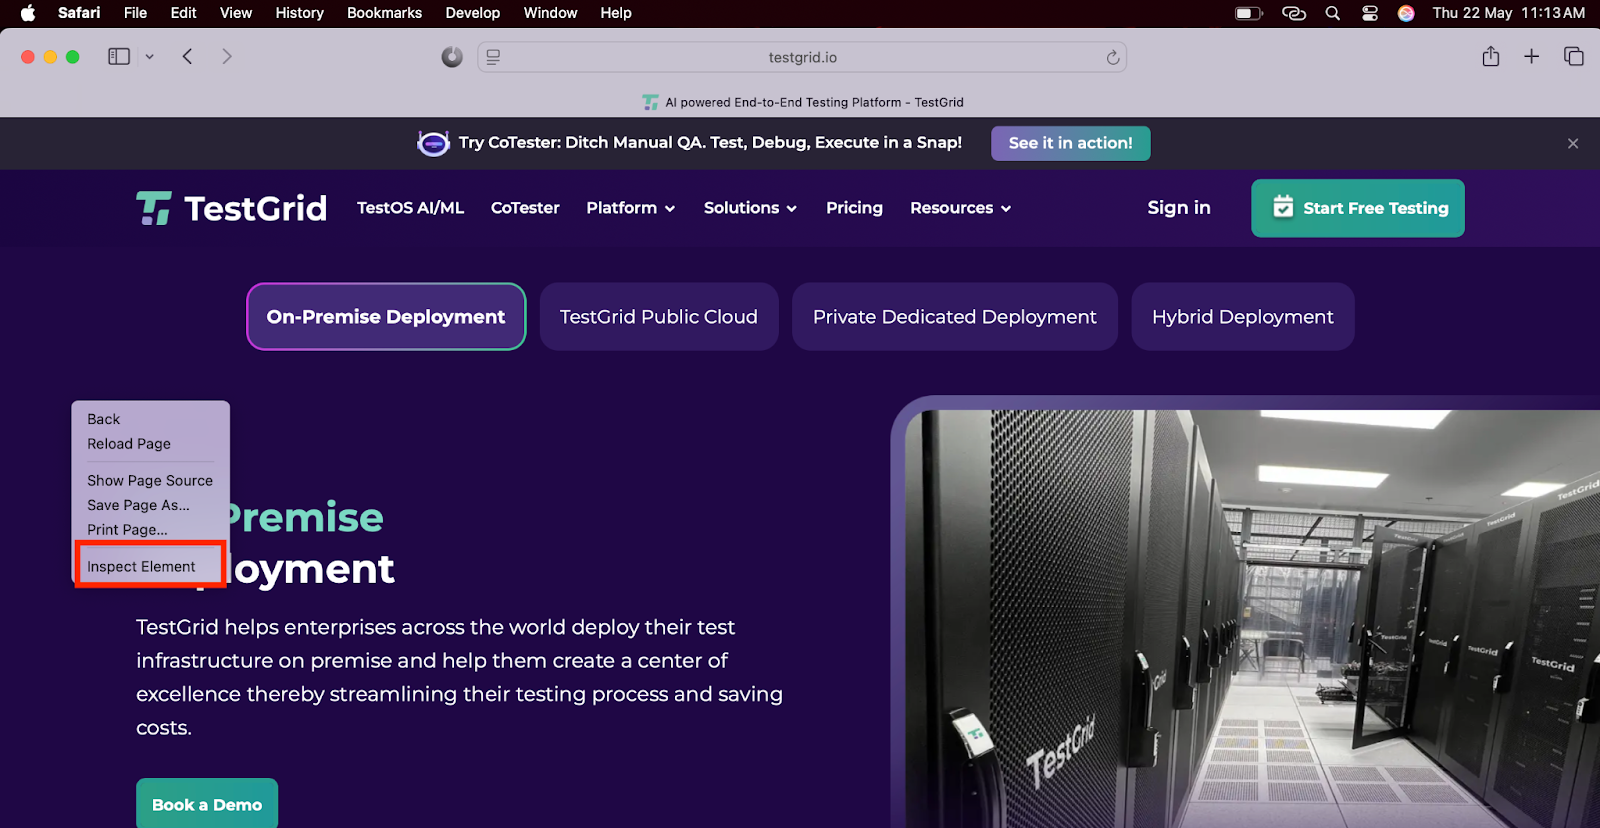Click the Book a Demo button
Screen dimensions: 1600x828
pos(207,805)
